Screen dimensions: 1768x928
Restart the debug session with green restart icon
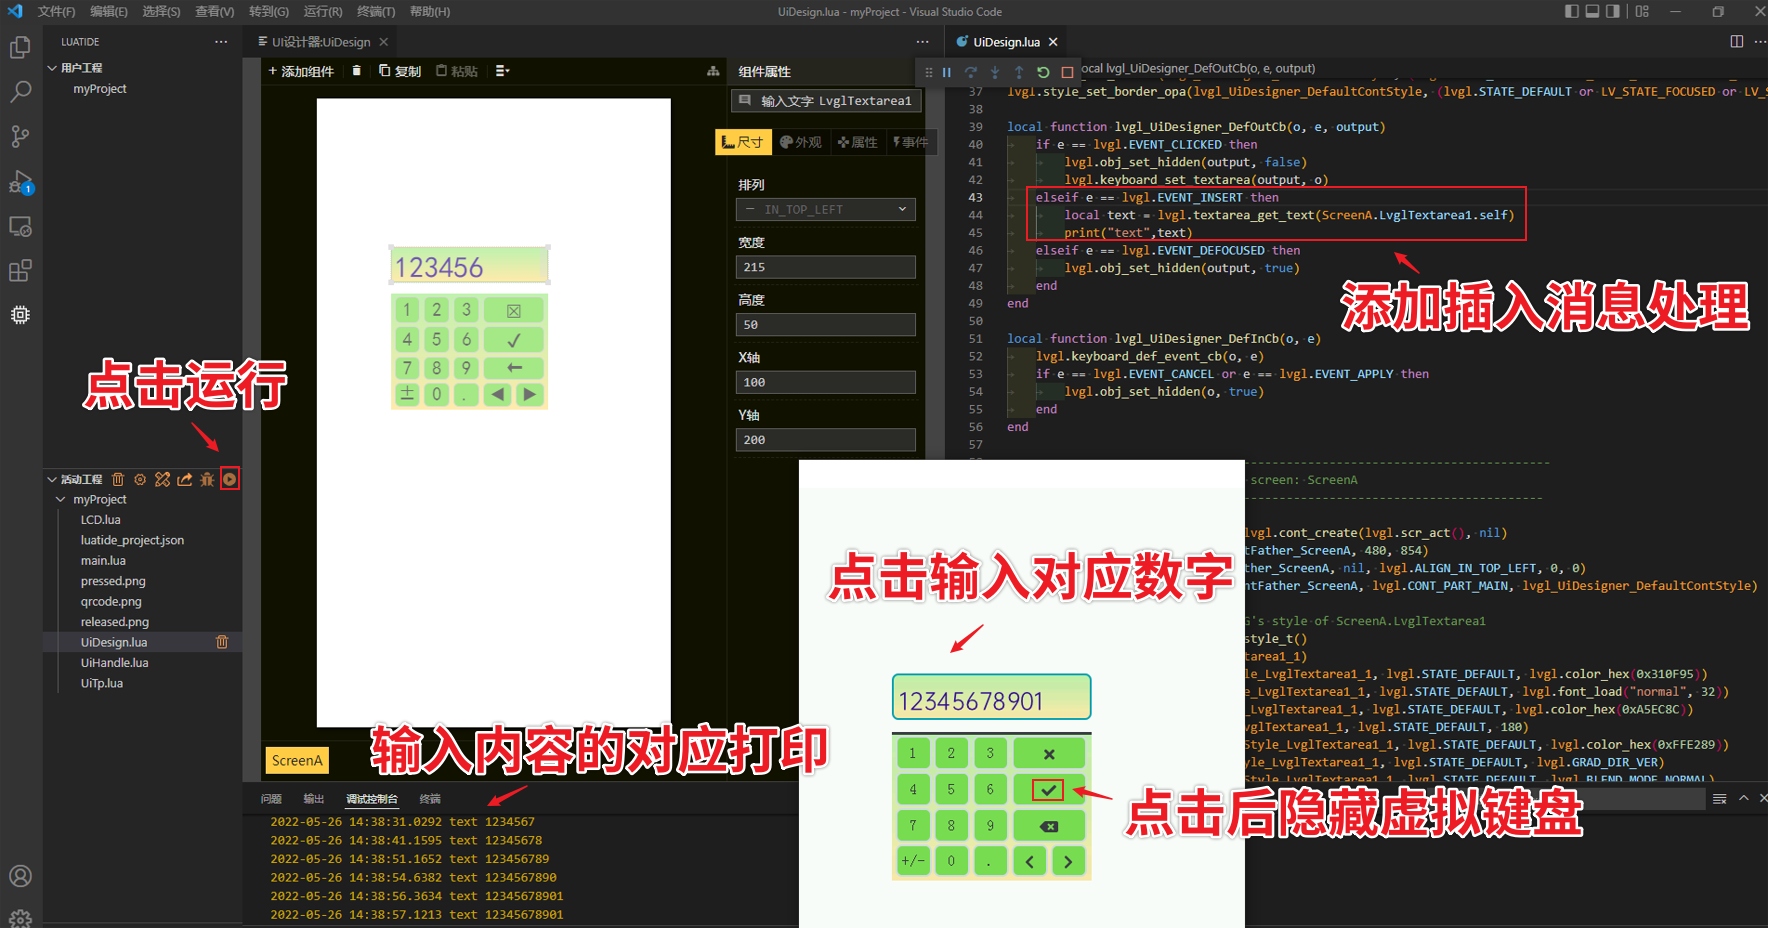[x=1043, y=71]
